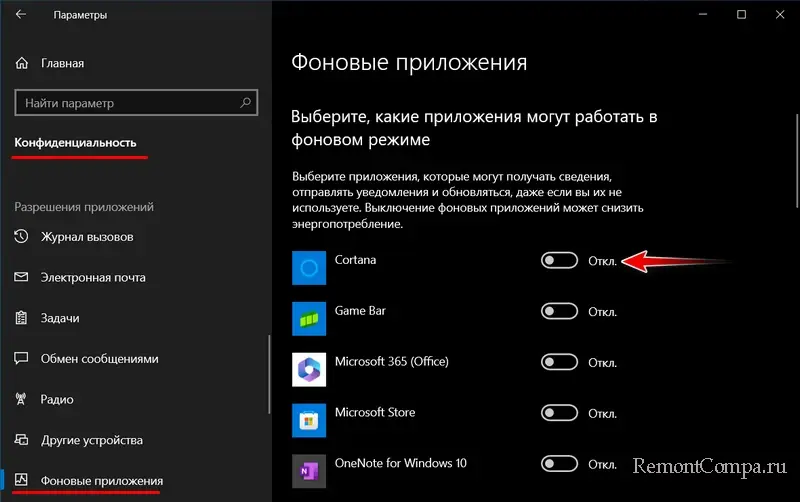Close the Параметры window
The width and height of the screenshot is (800, 502).
tap(780, 14)
